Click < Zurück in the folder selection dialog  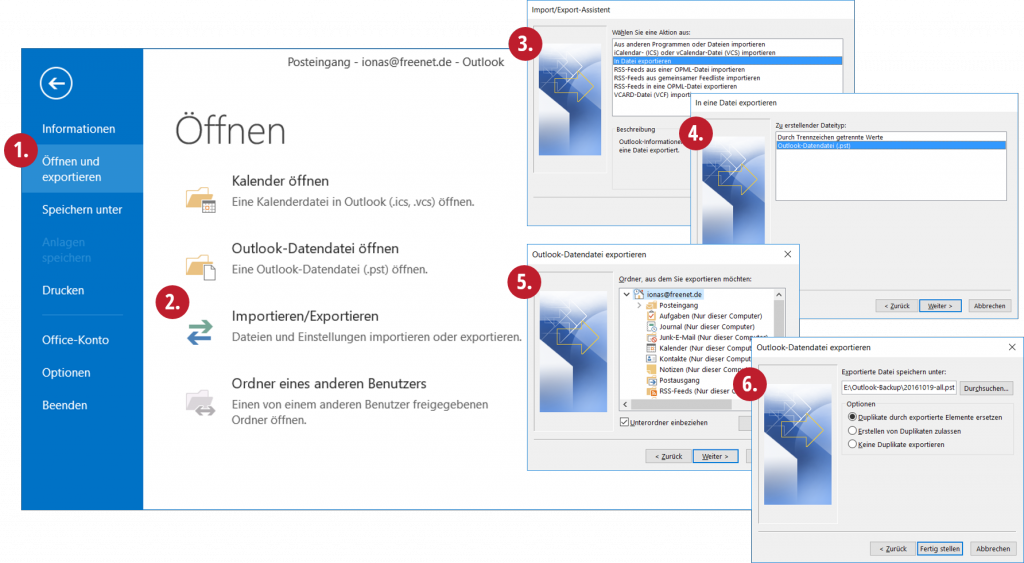point(668,456)
